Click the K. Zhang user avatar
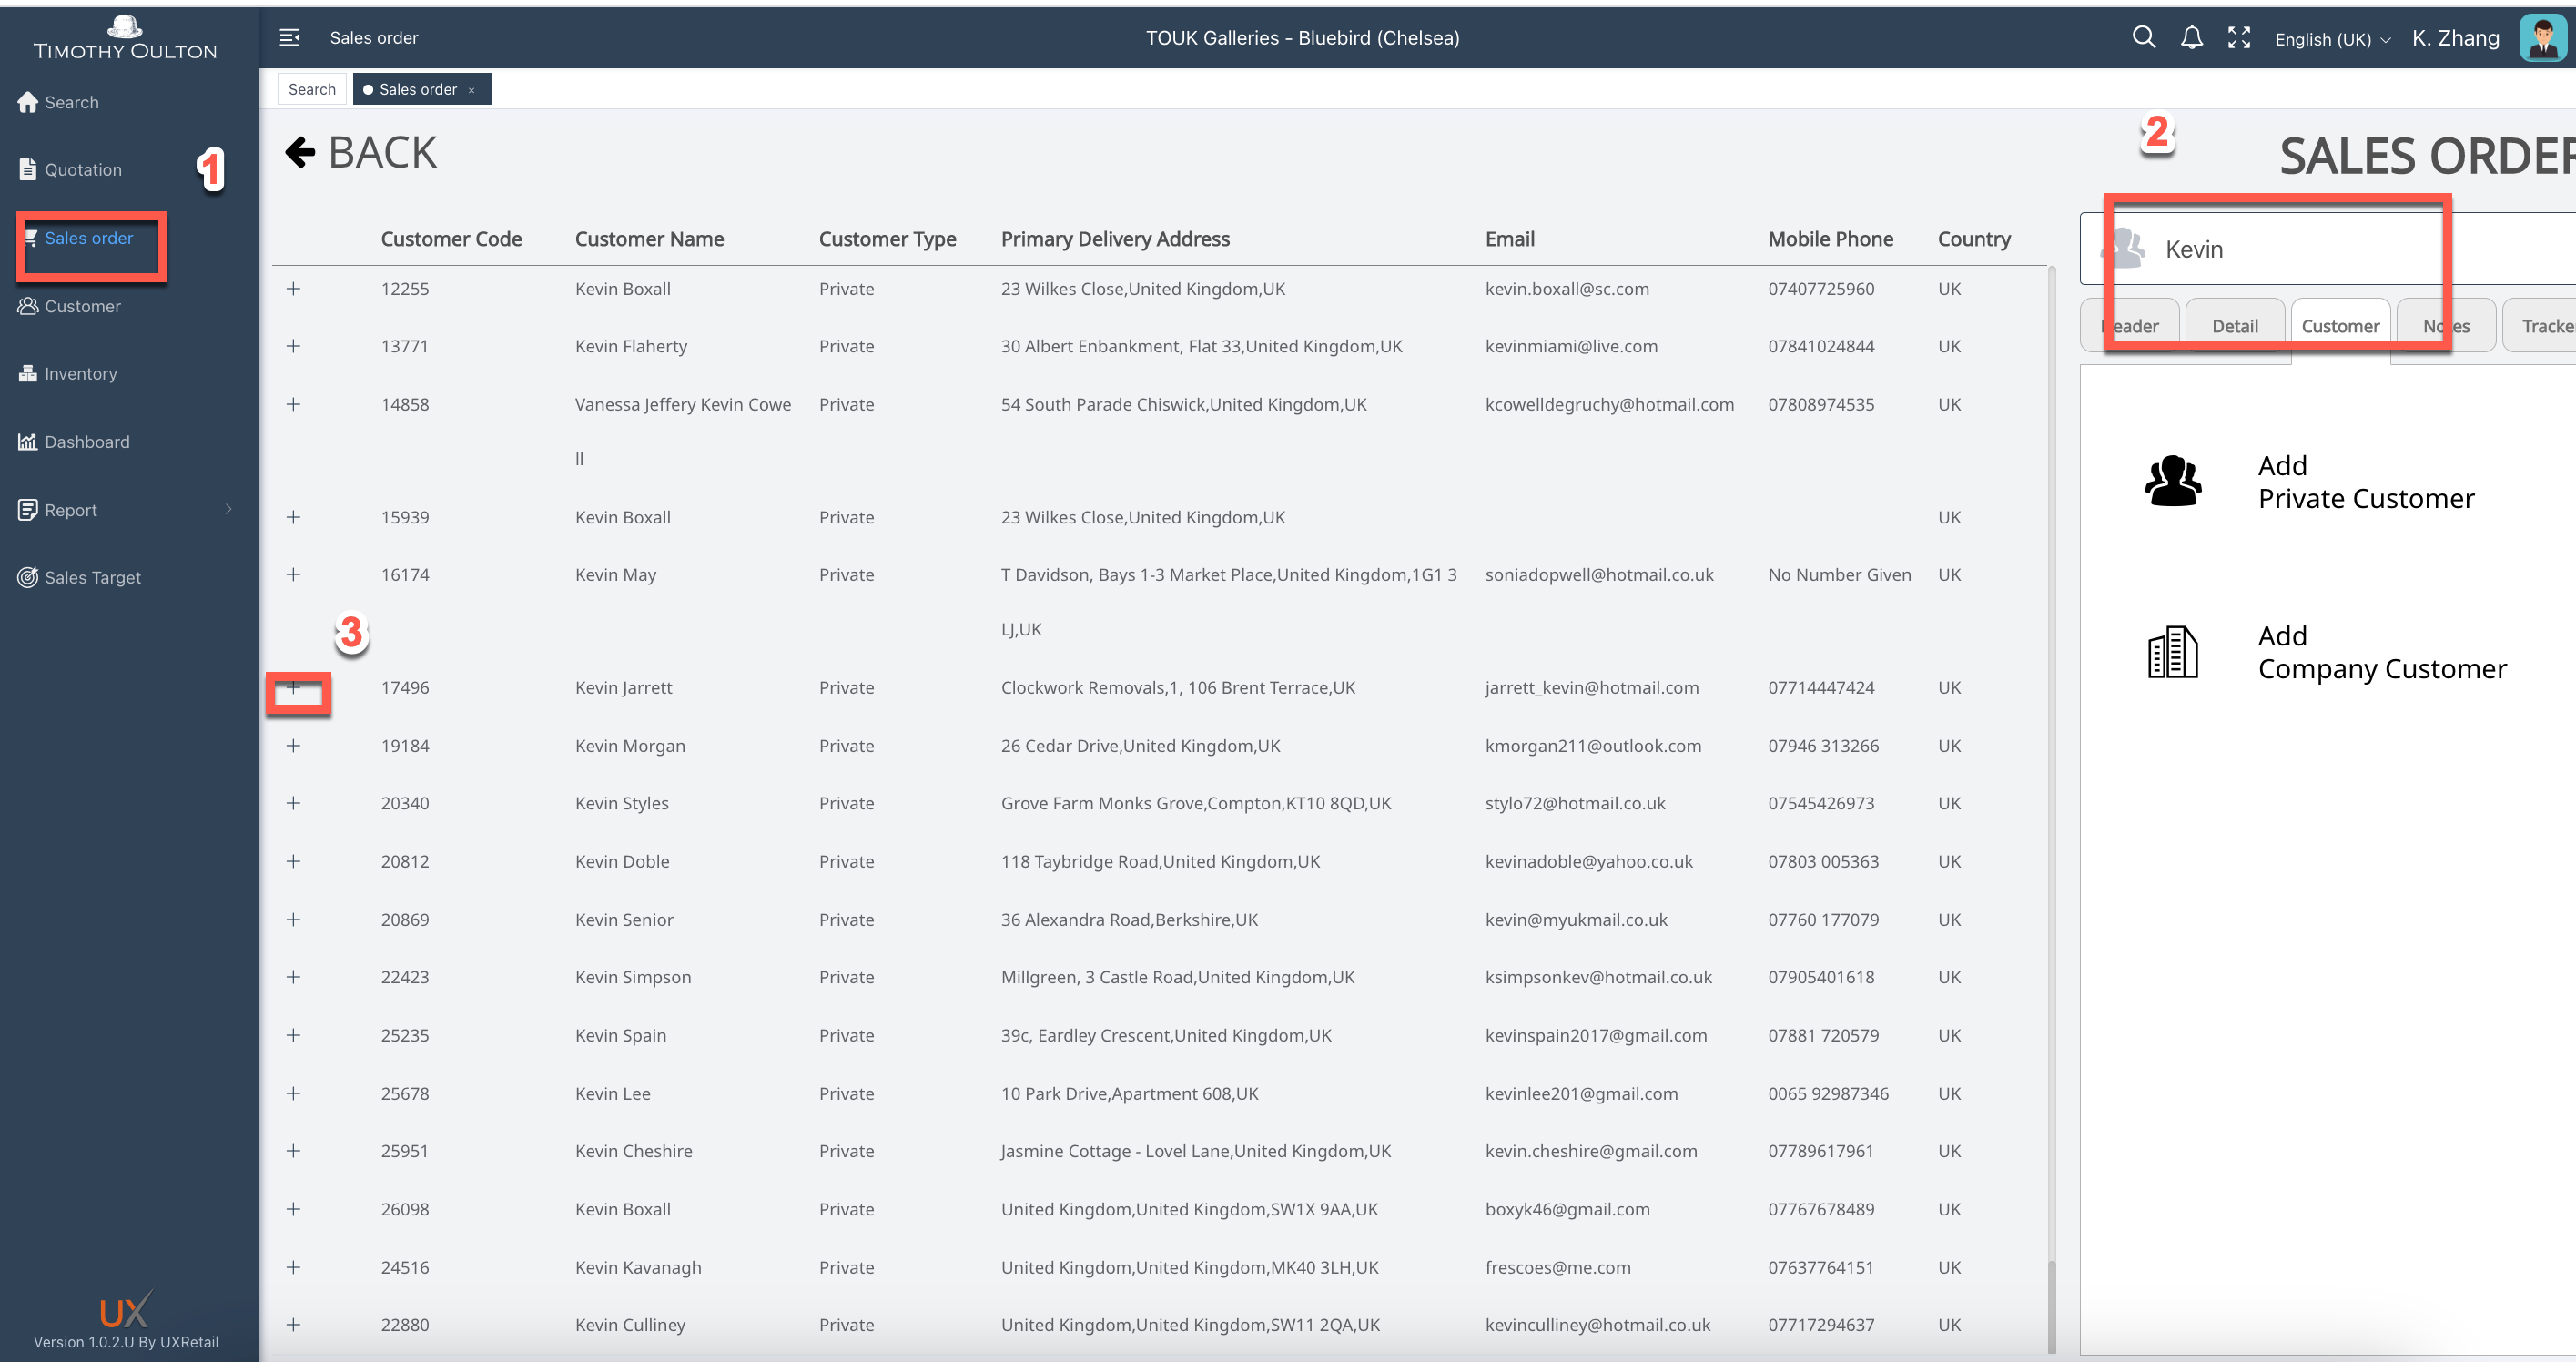Viewport: 2576px width, 1362px height. 2542,38
